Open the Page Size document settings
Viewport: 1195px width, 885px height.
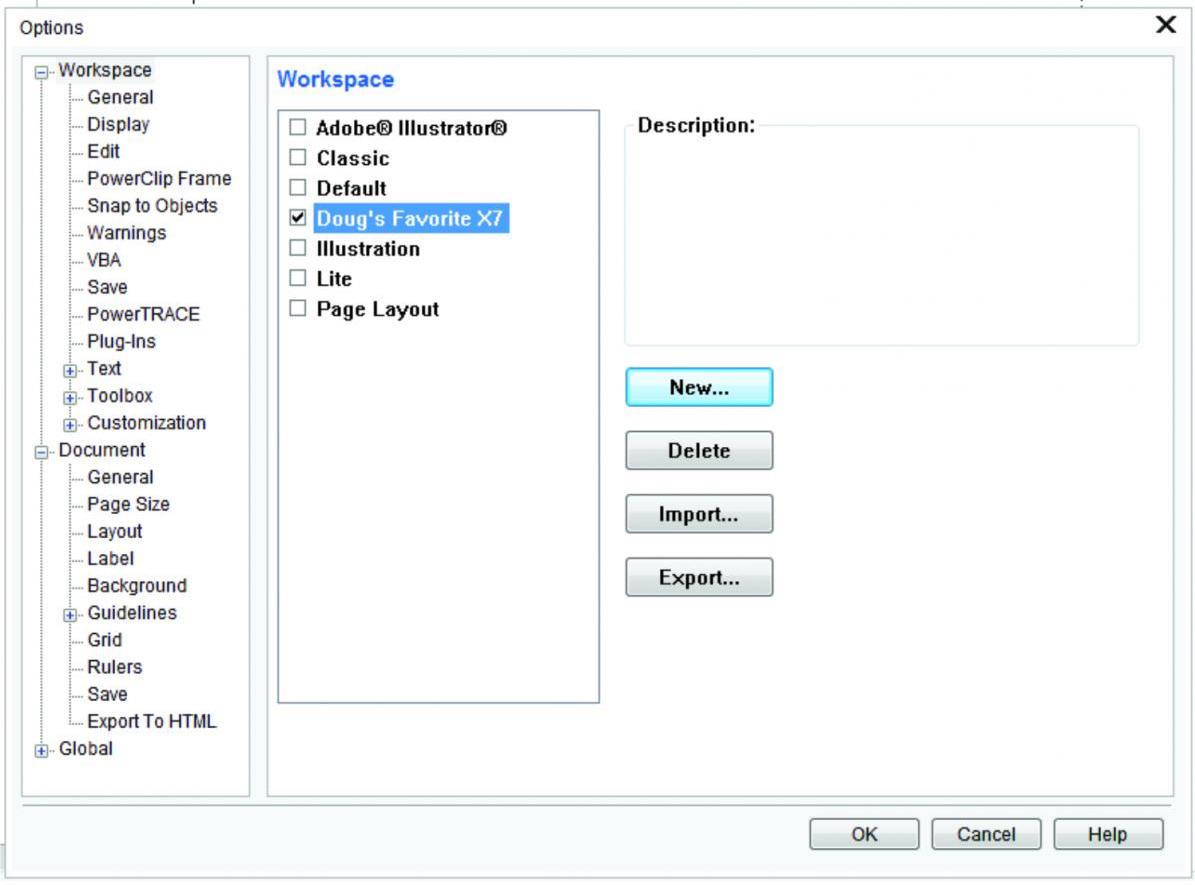point(129,504)
